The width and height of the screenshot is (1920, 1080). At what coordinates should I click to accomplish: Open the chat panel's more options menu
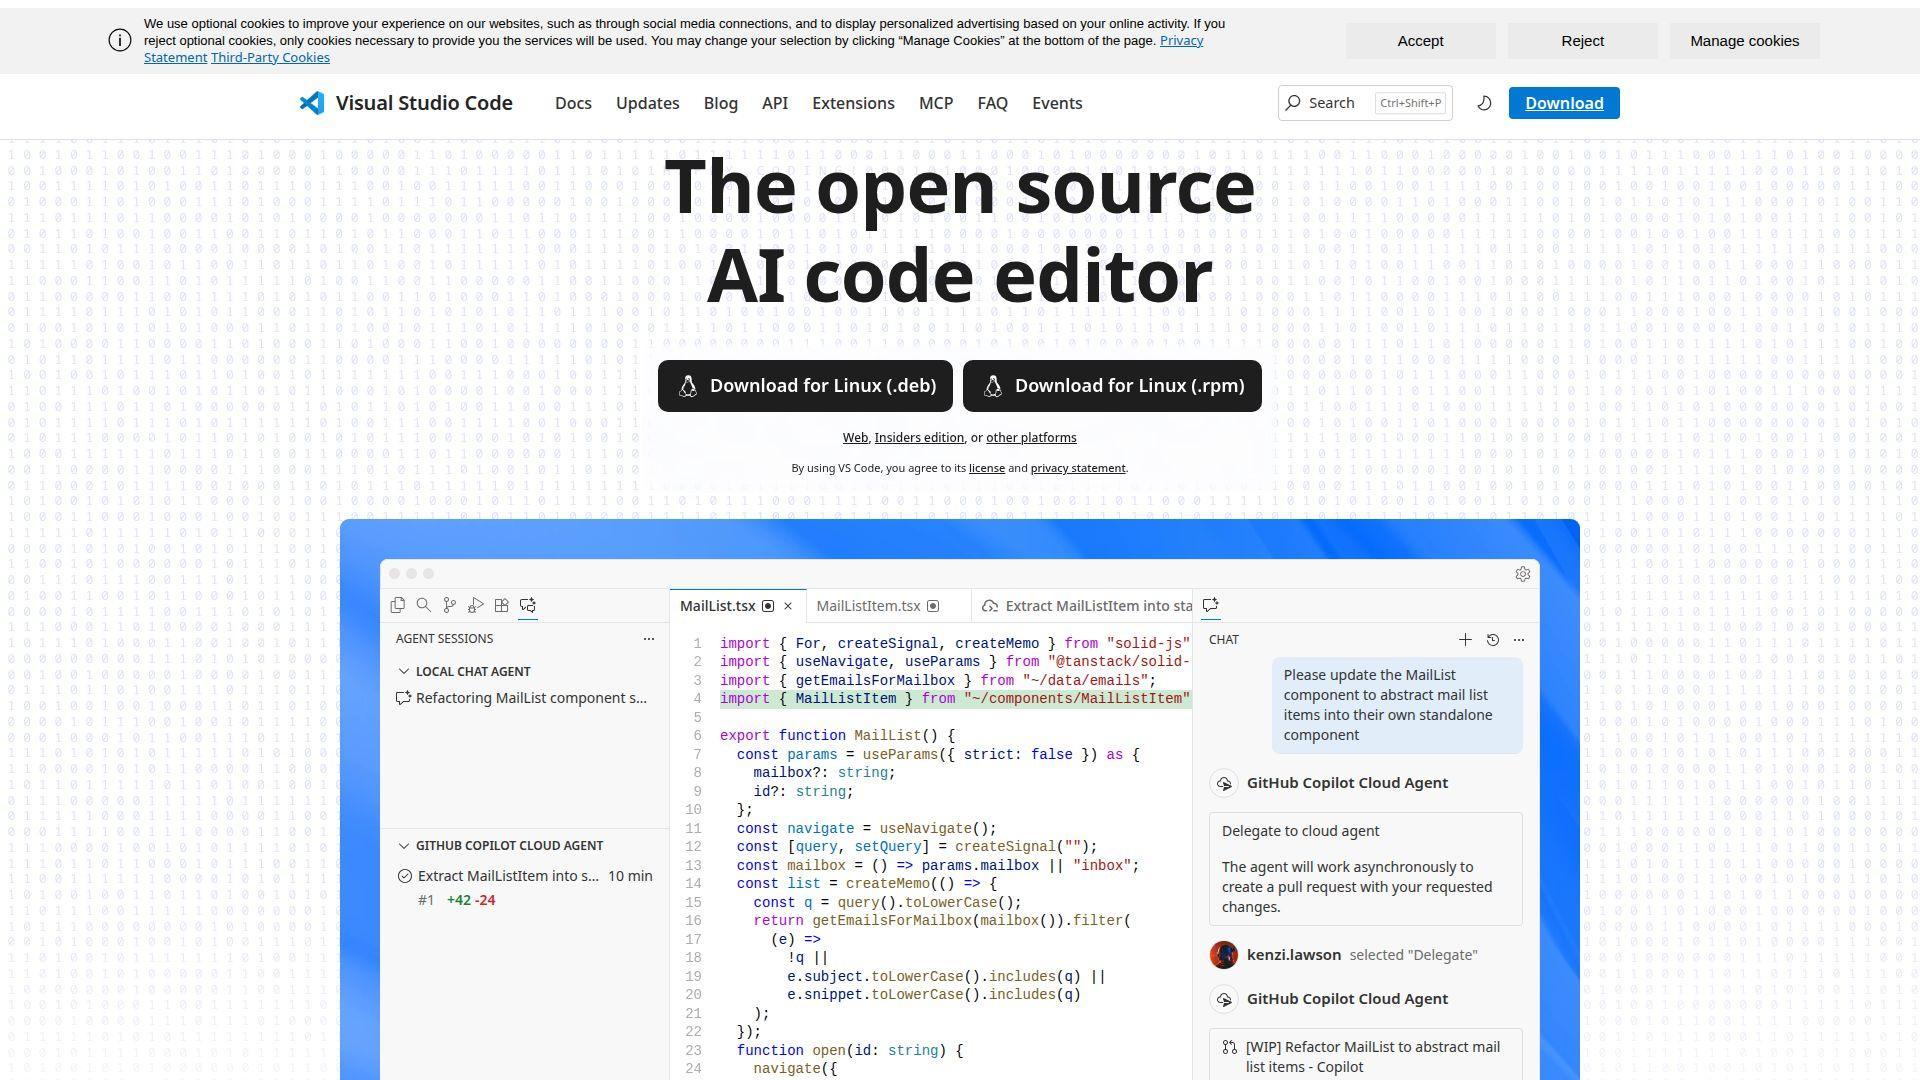[1519, 639]
